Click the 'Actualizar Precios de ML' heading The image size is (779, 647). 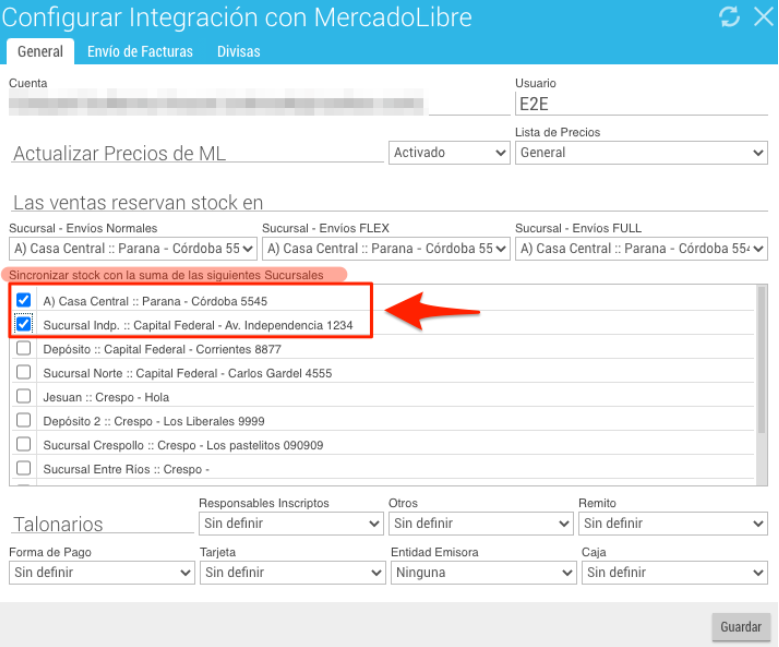119,154
